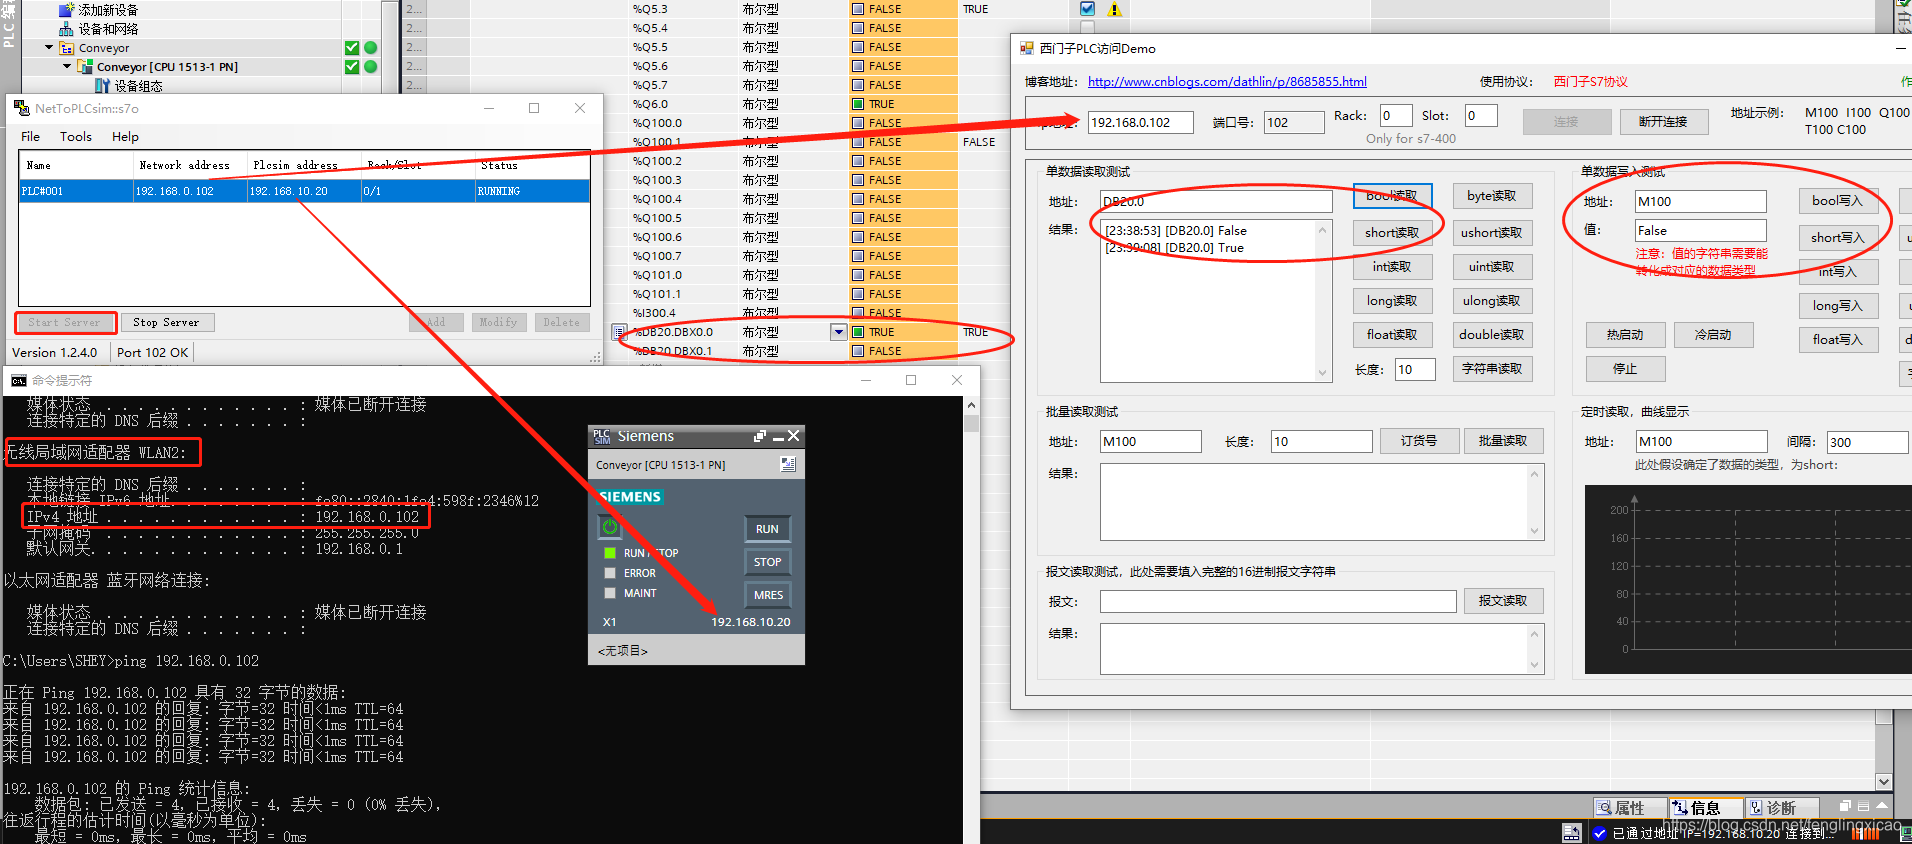
Task: Click the green check beside Conveyor project
Action: [x=352, y=48]
